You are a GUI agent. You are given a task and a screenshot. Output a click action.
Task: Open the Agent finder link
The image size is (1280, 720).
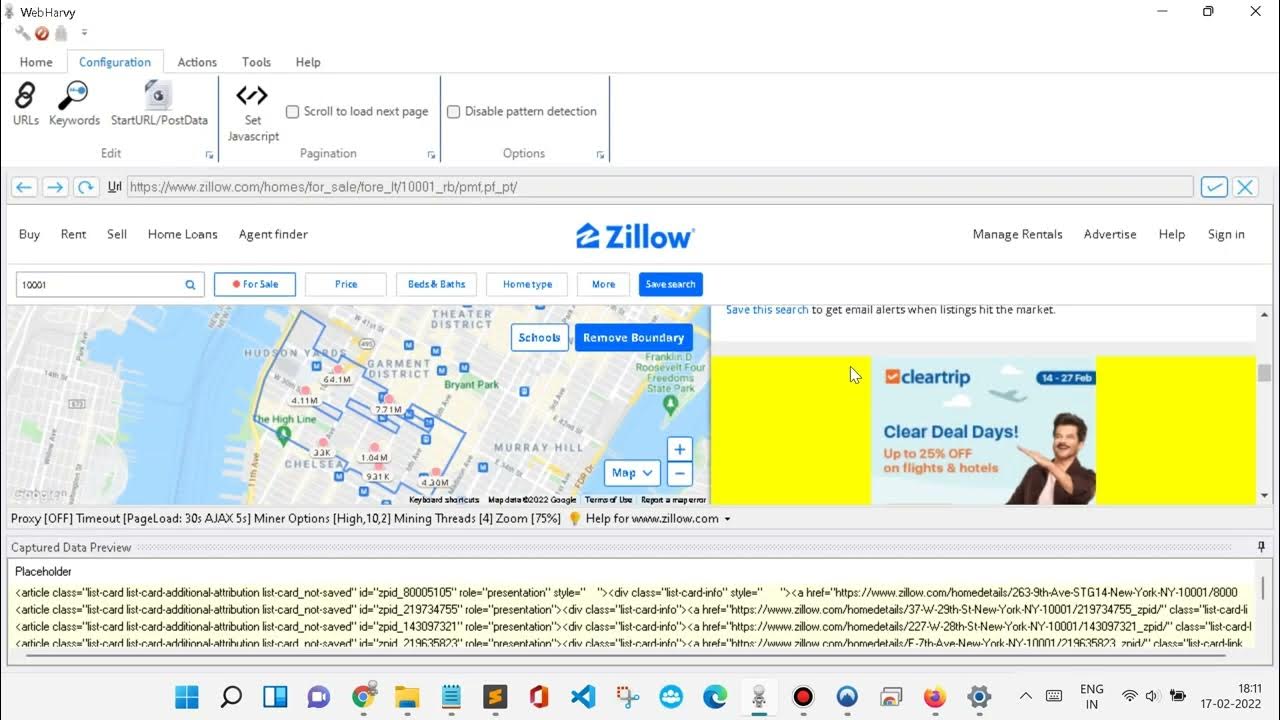point(273,234)
